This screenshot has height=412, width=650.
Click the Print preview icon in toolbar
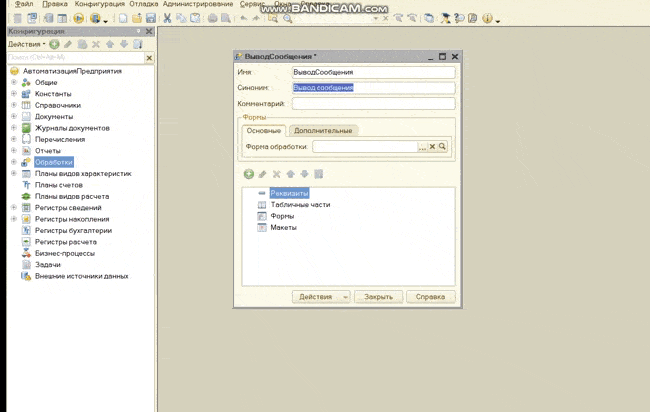[226, 18]
